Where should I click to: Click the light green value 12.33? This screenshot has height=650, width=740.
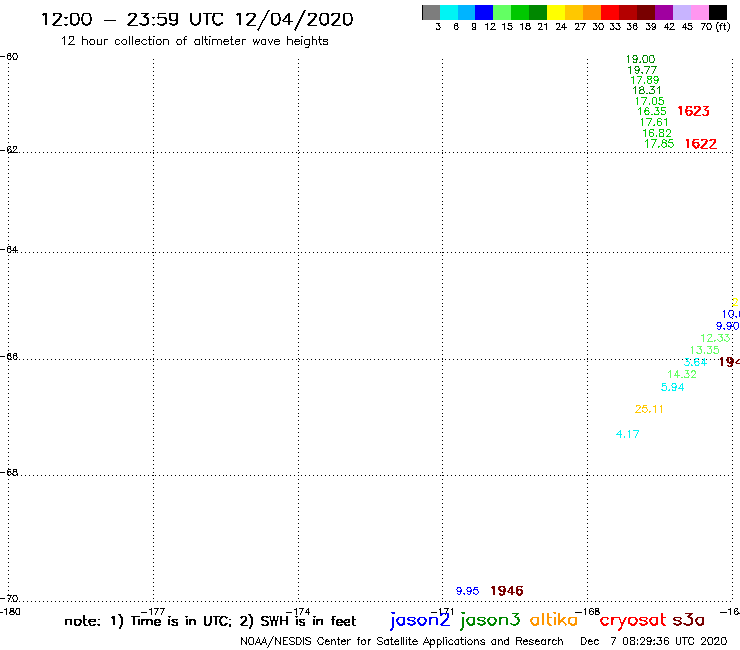coord(715,338)
